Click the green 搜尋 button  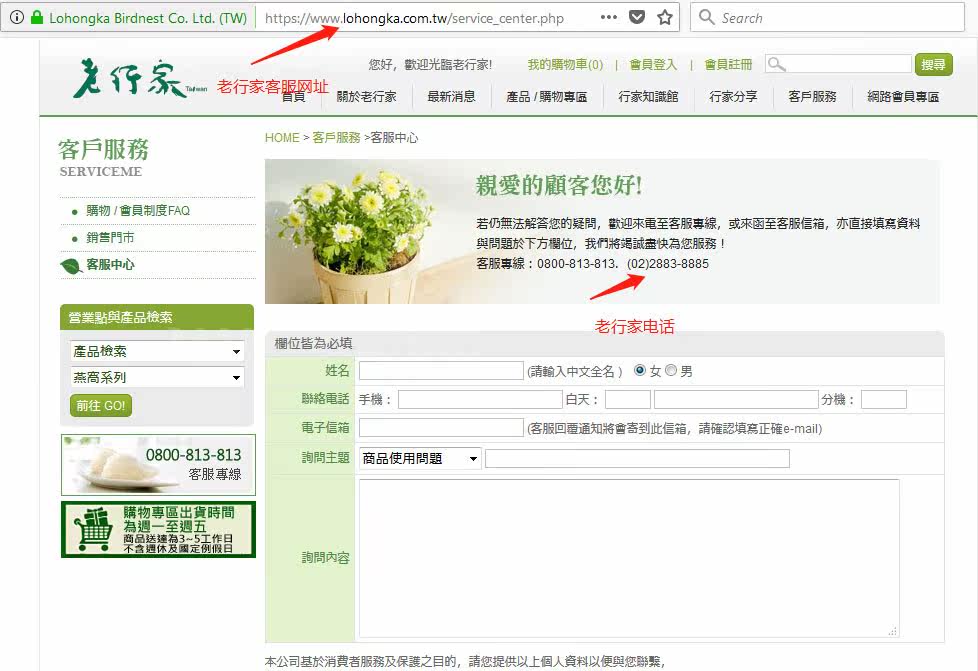934,64
